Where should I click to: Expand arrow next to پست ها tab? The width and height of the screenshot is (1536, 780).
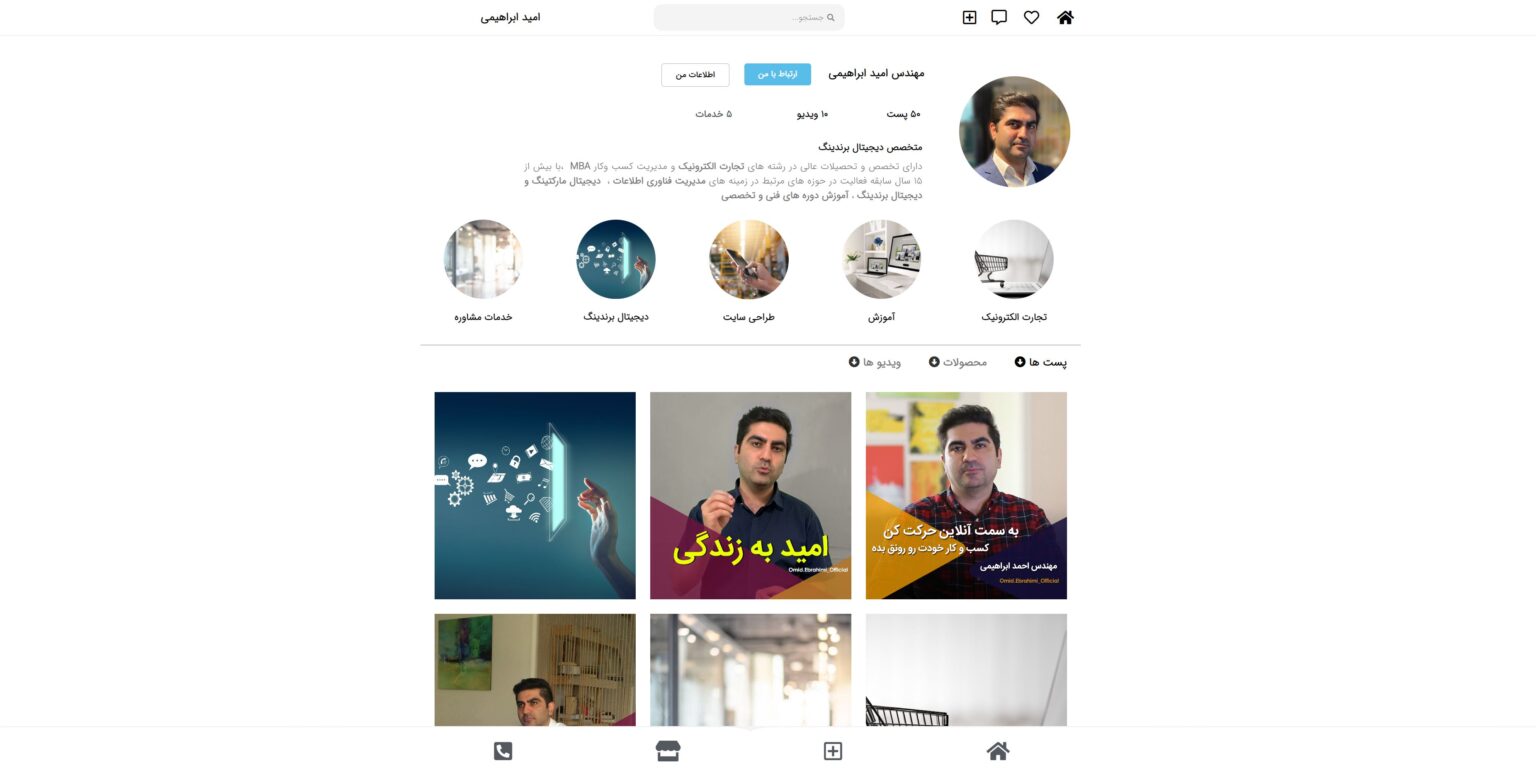click(1020, 362)
